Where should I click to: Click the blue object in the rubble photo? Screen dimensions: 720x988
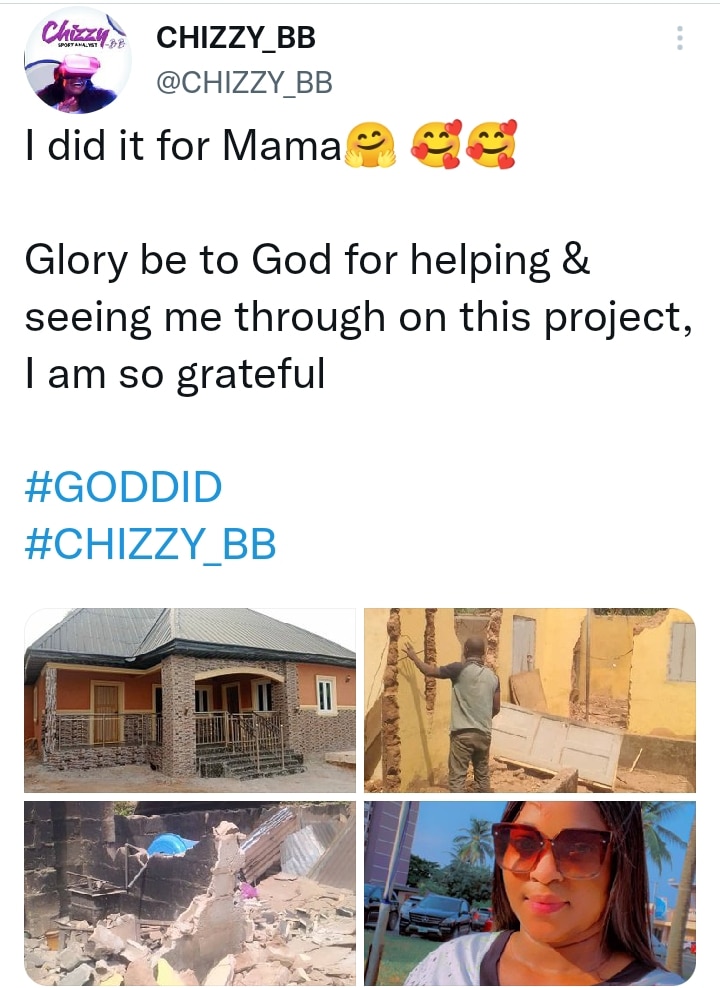pos(172,845)
